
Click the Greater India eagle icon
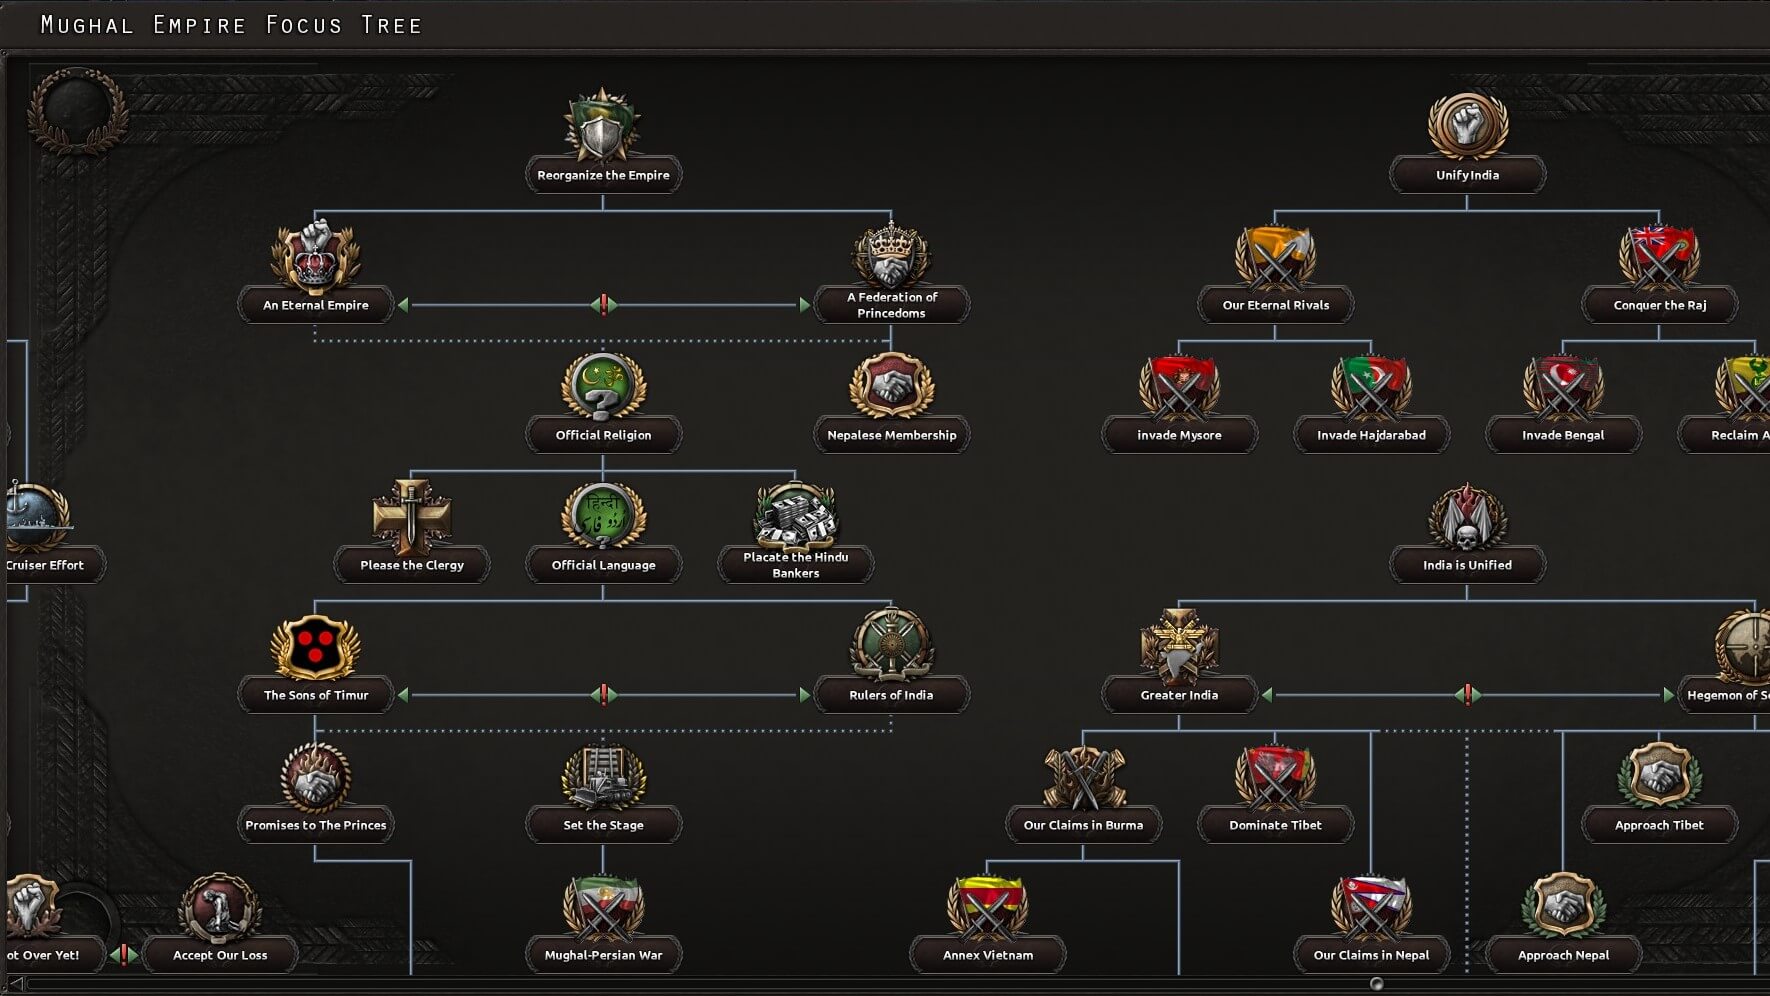1179,647
